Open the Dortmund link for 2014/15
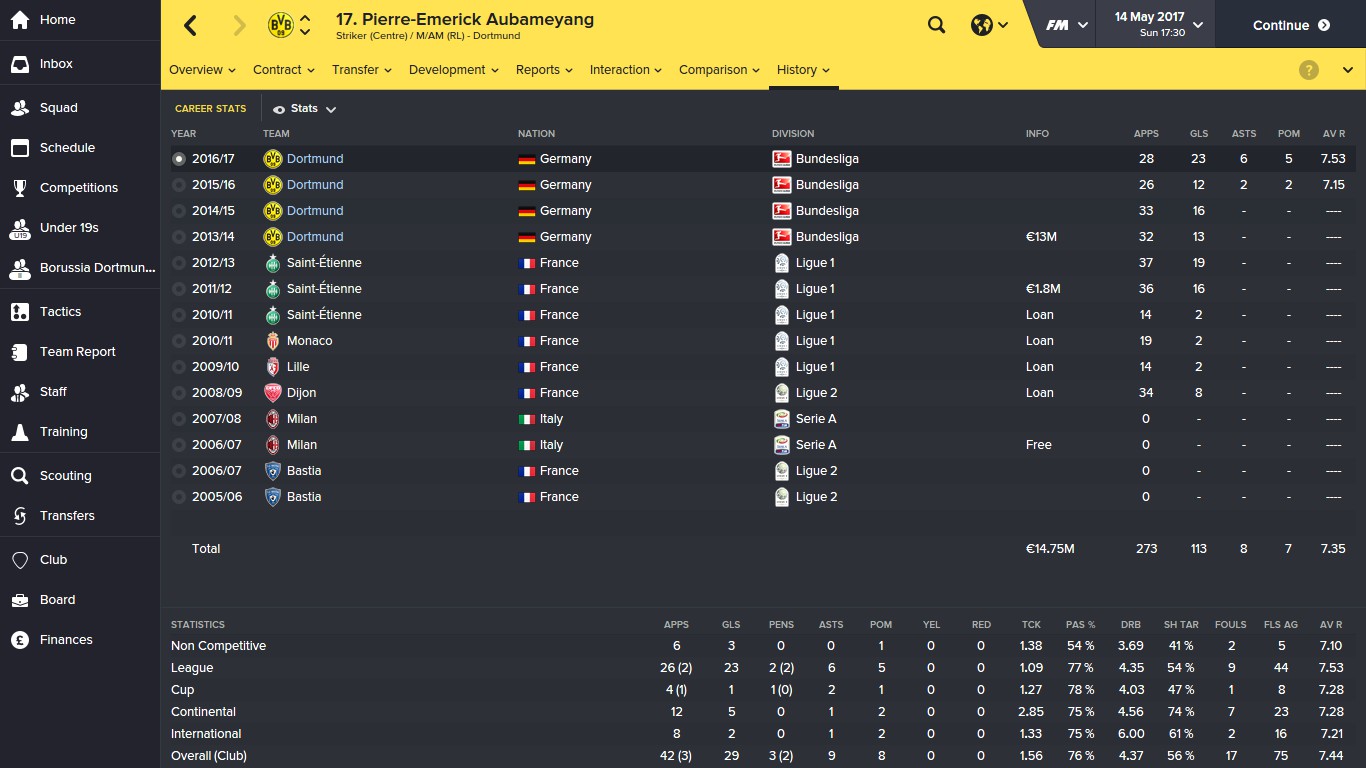The height and width of the screenshot is (768, 1366). tap(315, 211)
